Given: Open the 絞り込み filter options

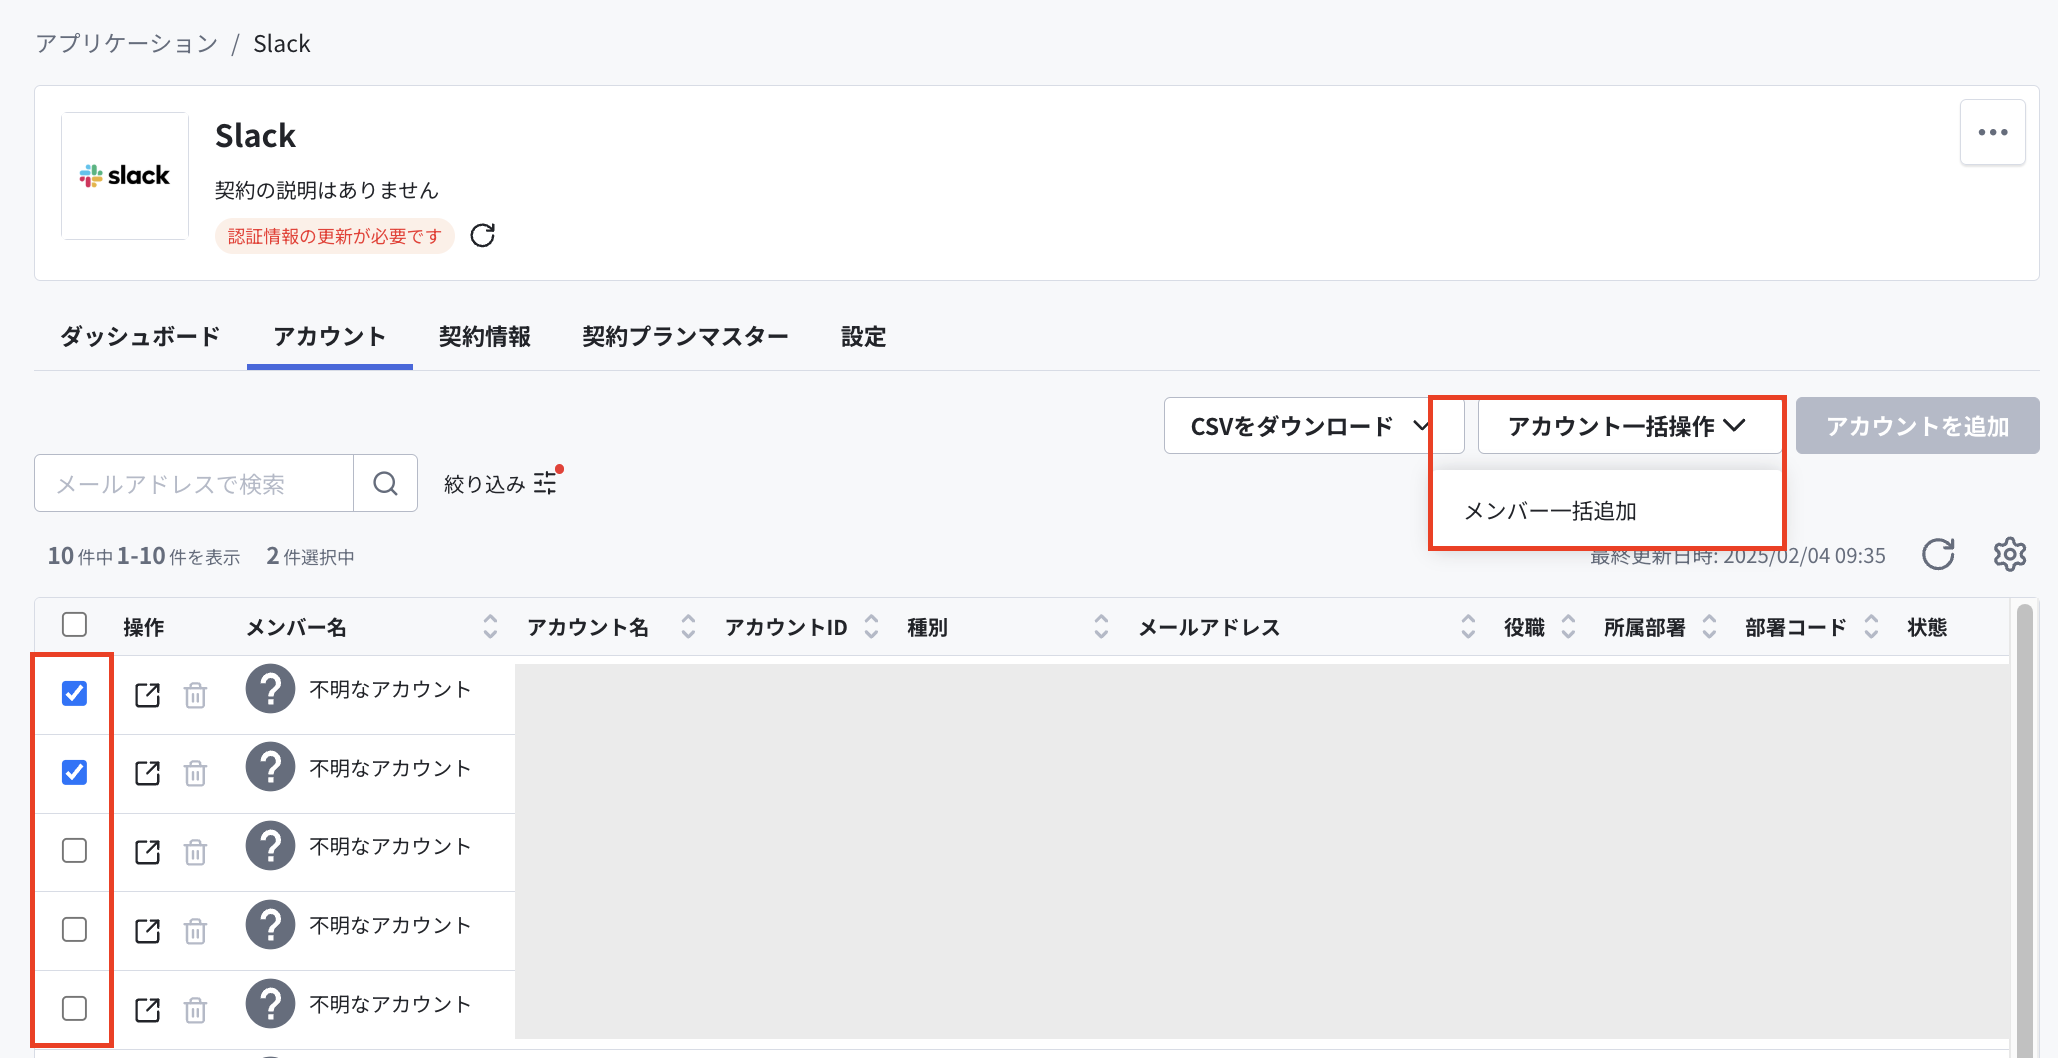Looking at the screenshot, I should coord(545,483).
